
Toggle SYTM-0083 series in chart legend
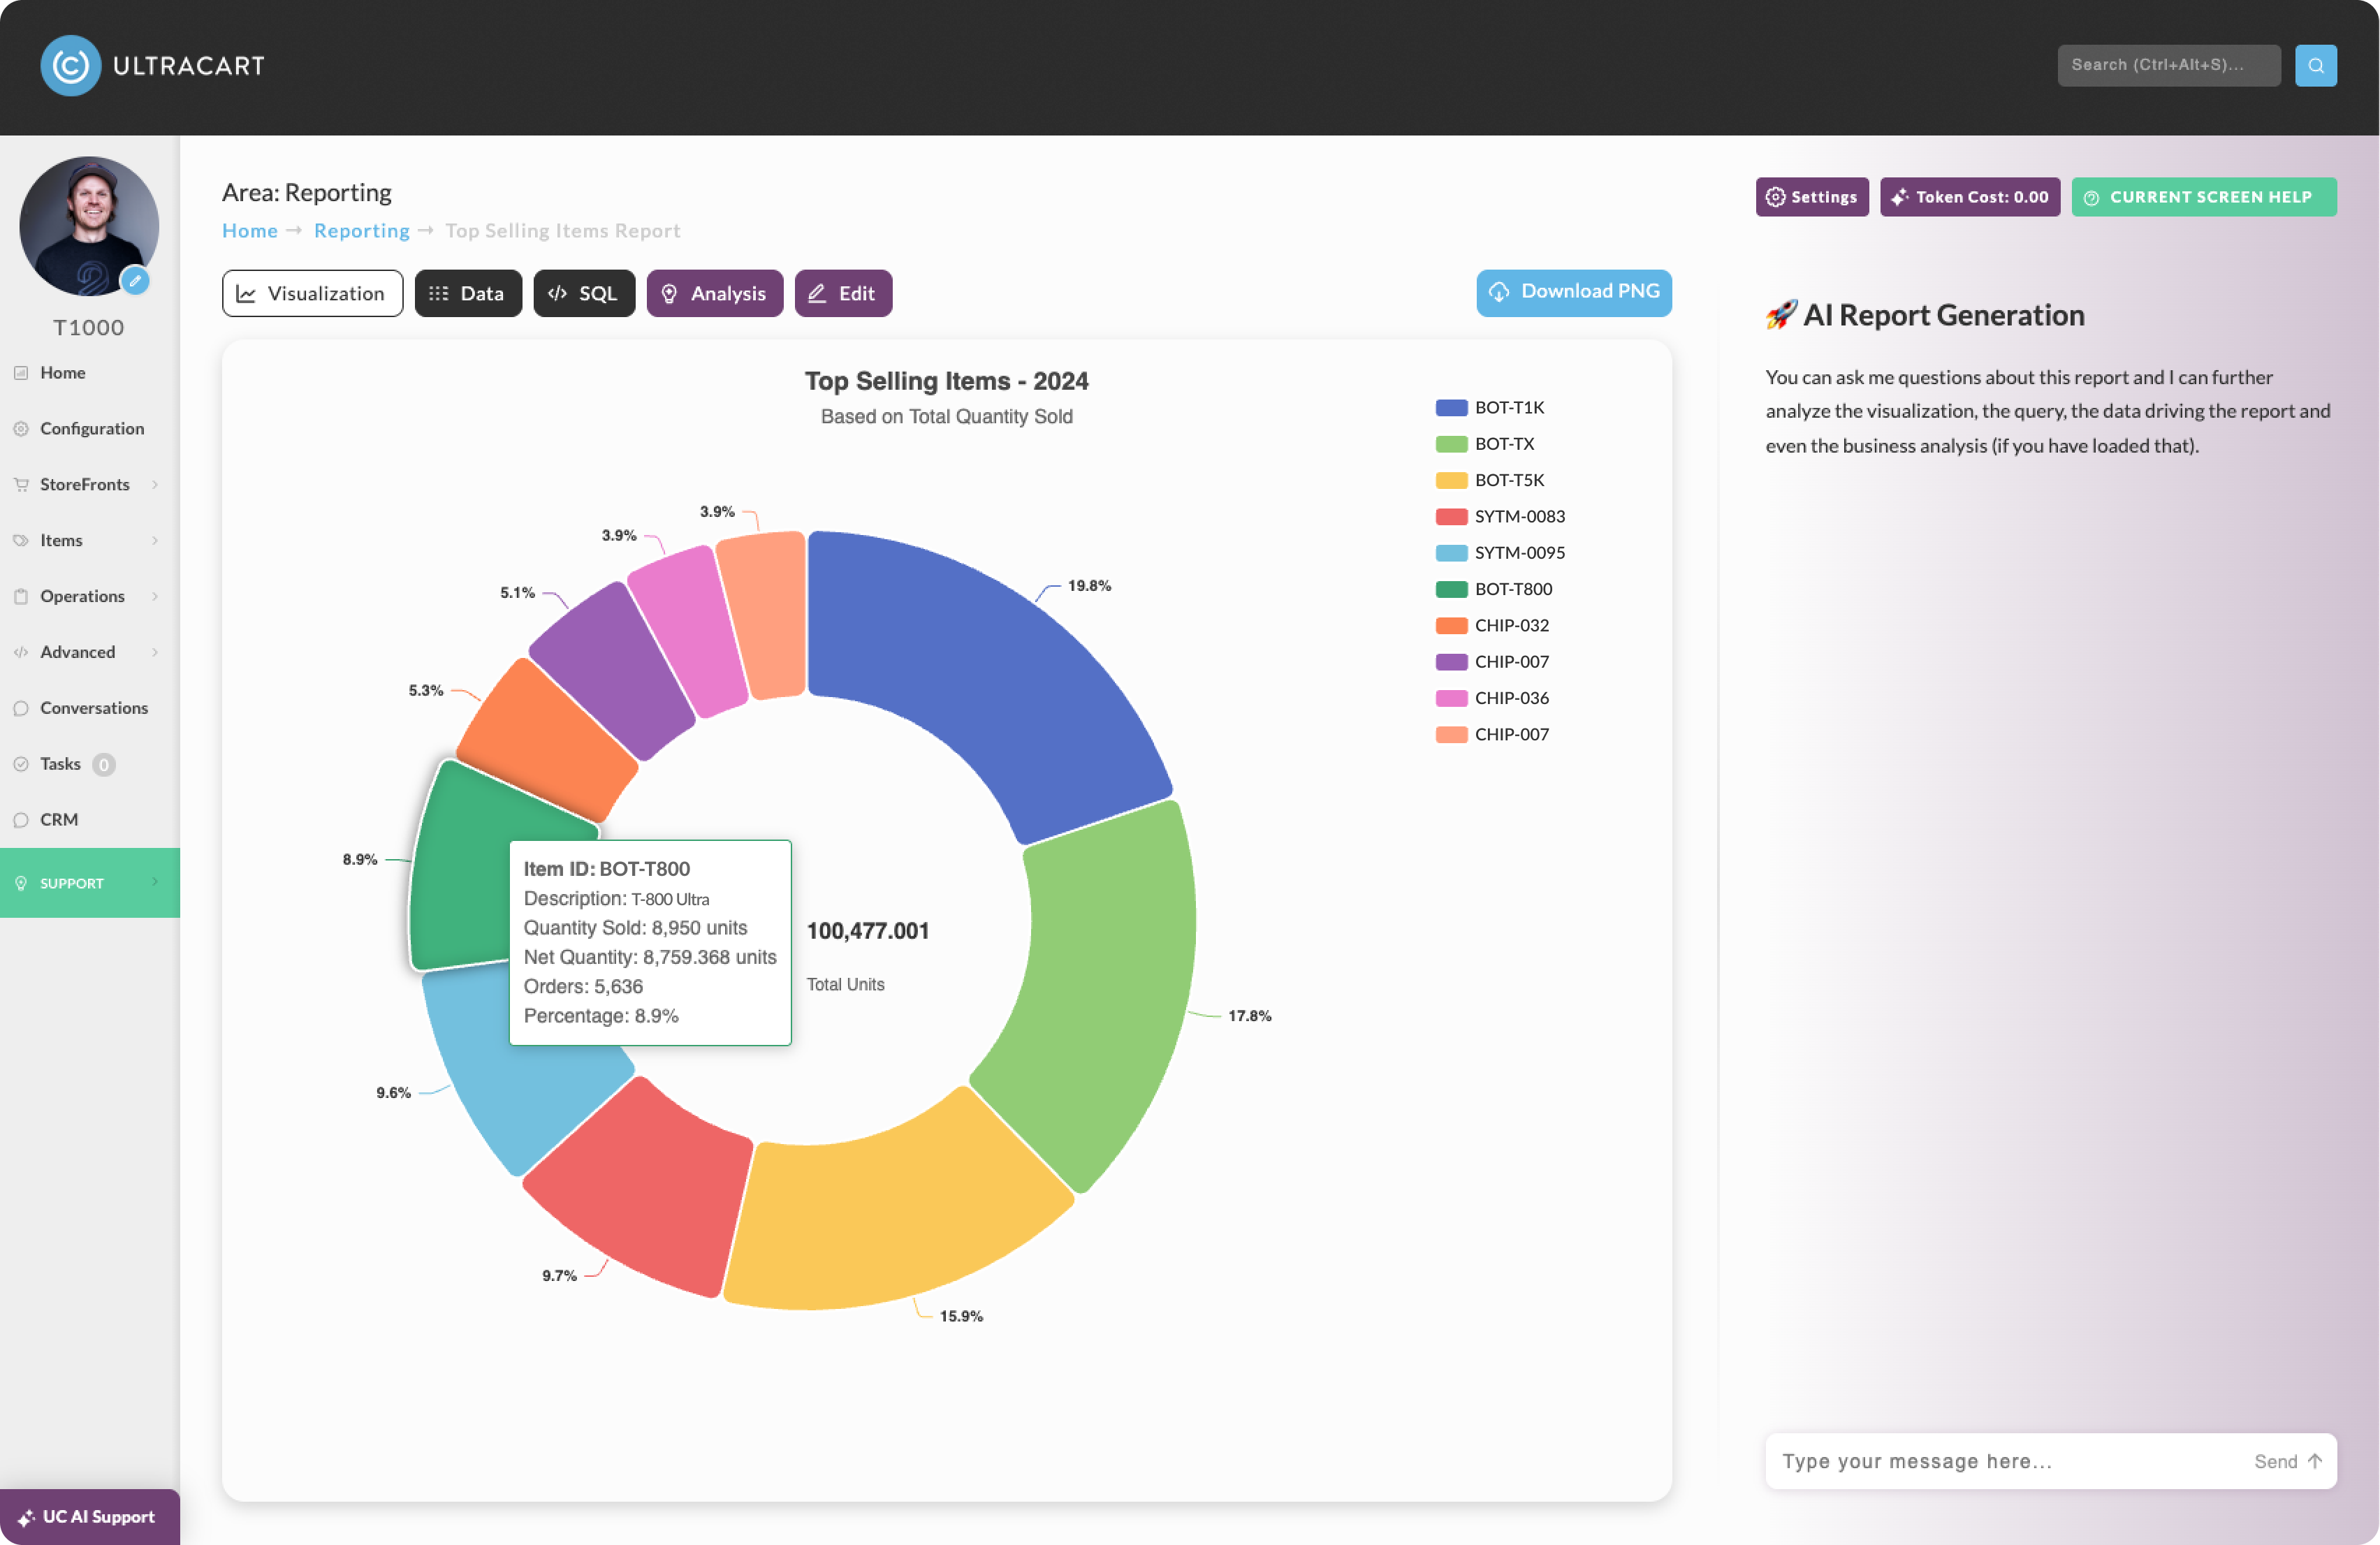(x=1500, y=516)
